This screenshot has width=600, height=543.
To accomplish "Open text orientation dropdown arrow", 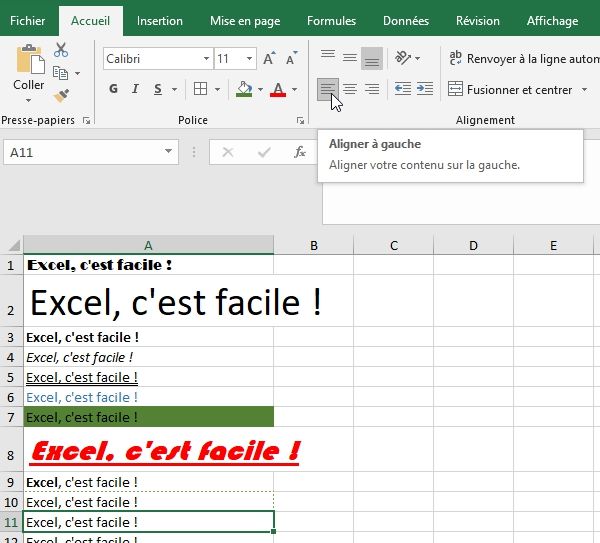I will pyautogui.click(x=417, y=59).
